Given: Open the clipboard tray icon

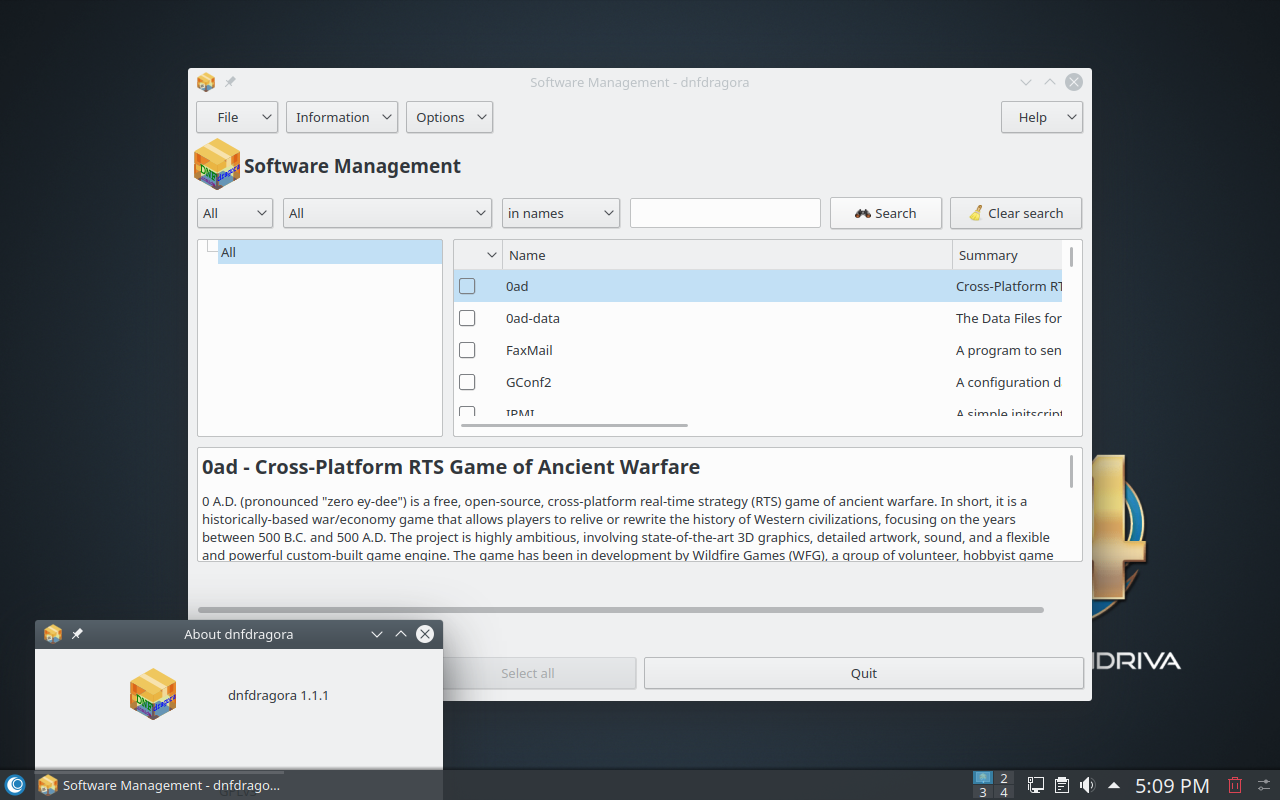Looking at the screenshot, I should pyautogui.click(x=1062, y=785).
